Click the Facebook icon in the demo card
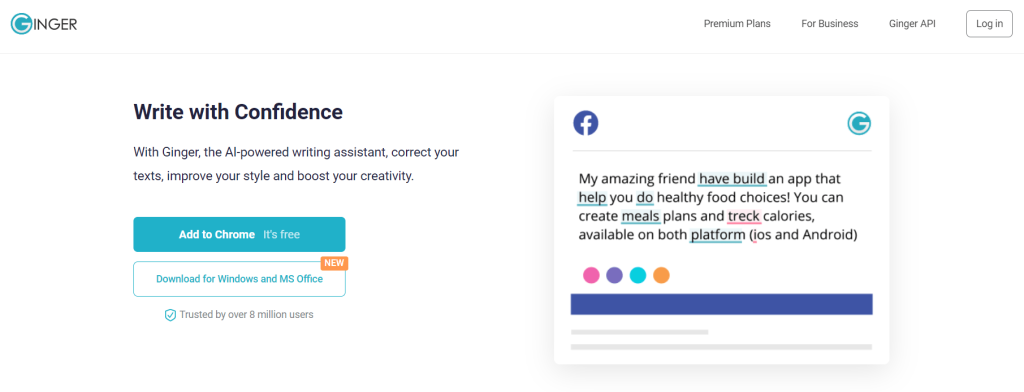Image resolution: width=1024 pixels, height=392 pixels. click(x=586, y=123)
